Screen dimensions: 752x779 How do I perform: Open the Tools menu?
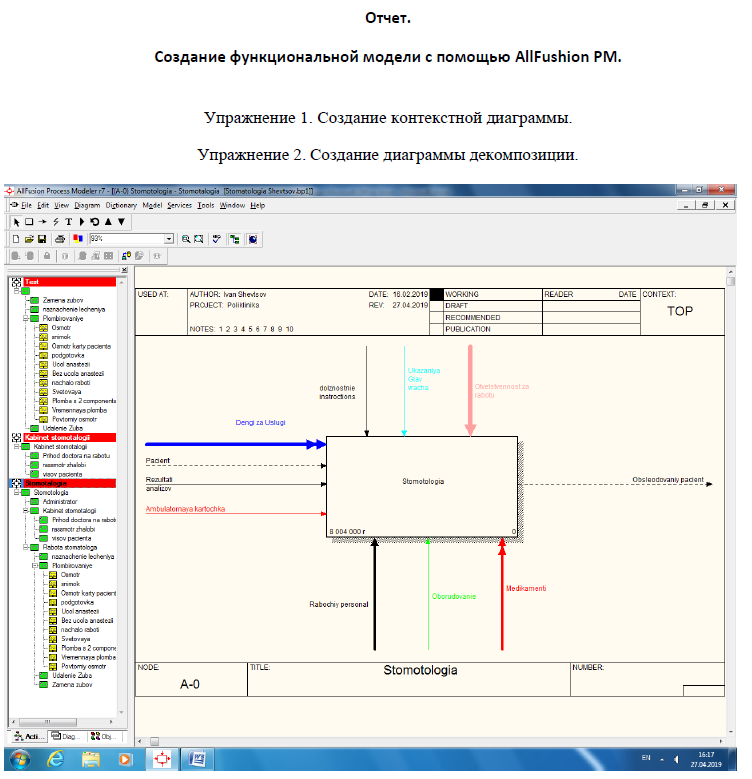point(206,206)
